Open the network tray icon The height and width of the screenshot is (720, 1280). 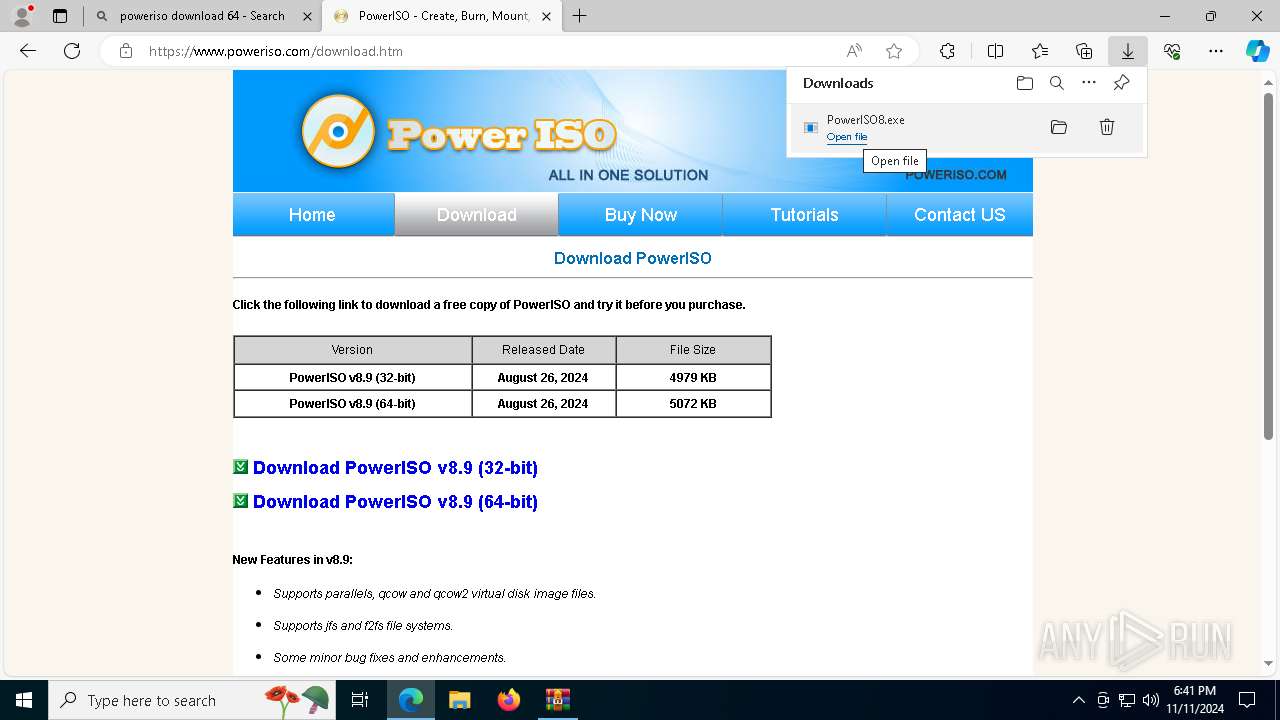point(1127,700)
